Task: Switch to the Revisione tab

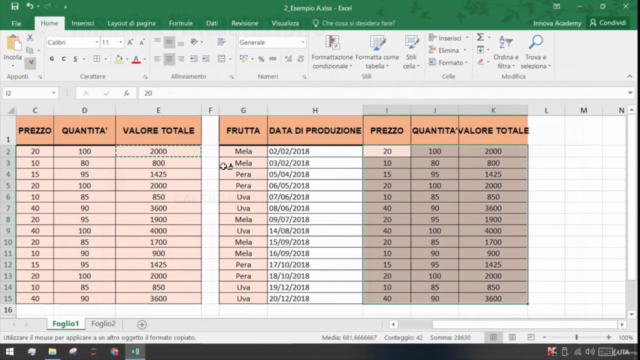Action: [245, 23]
